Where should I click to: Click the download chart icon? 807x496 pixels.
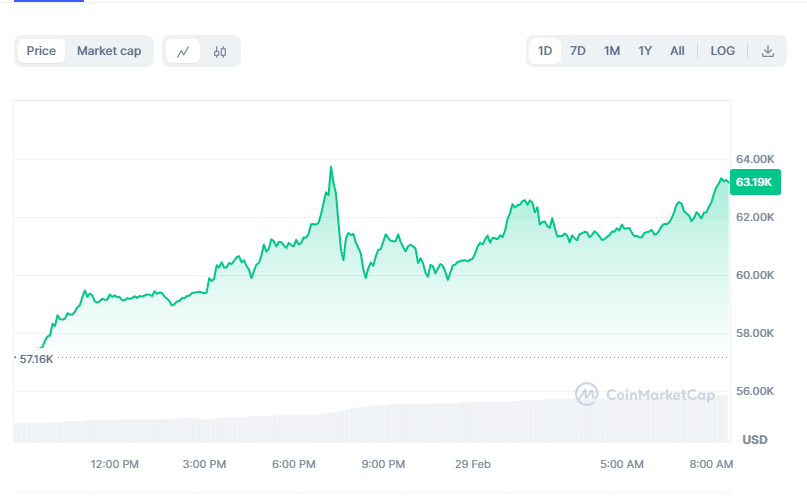(768, 51)
